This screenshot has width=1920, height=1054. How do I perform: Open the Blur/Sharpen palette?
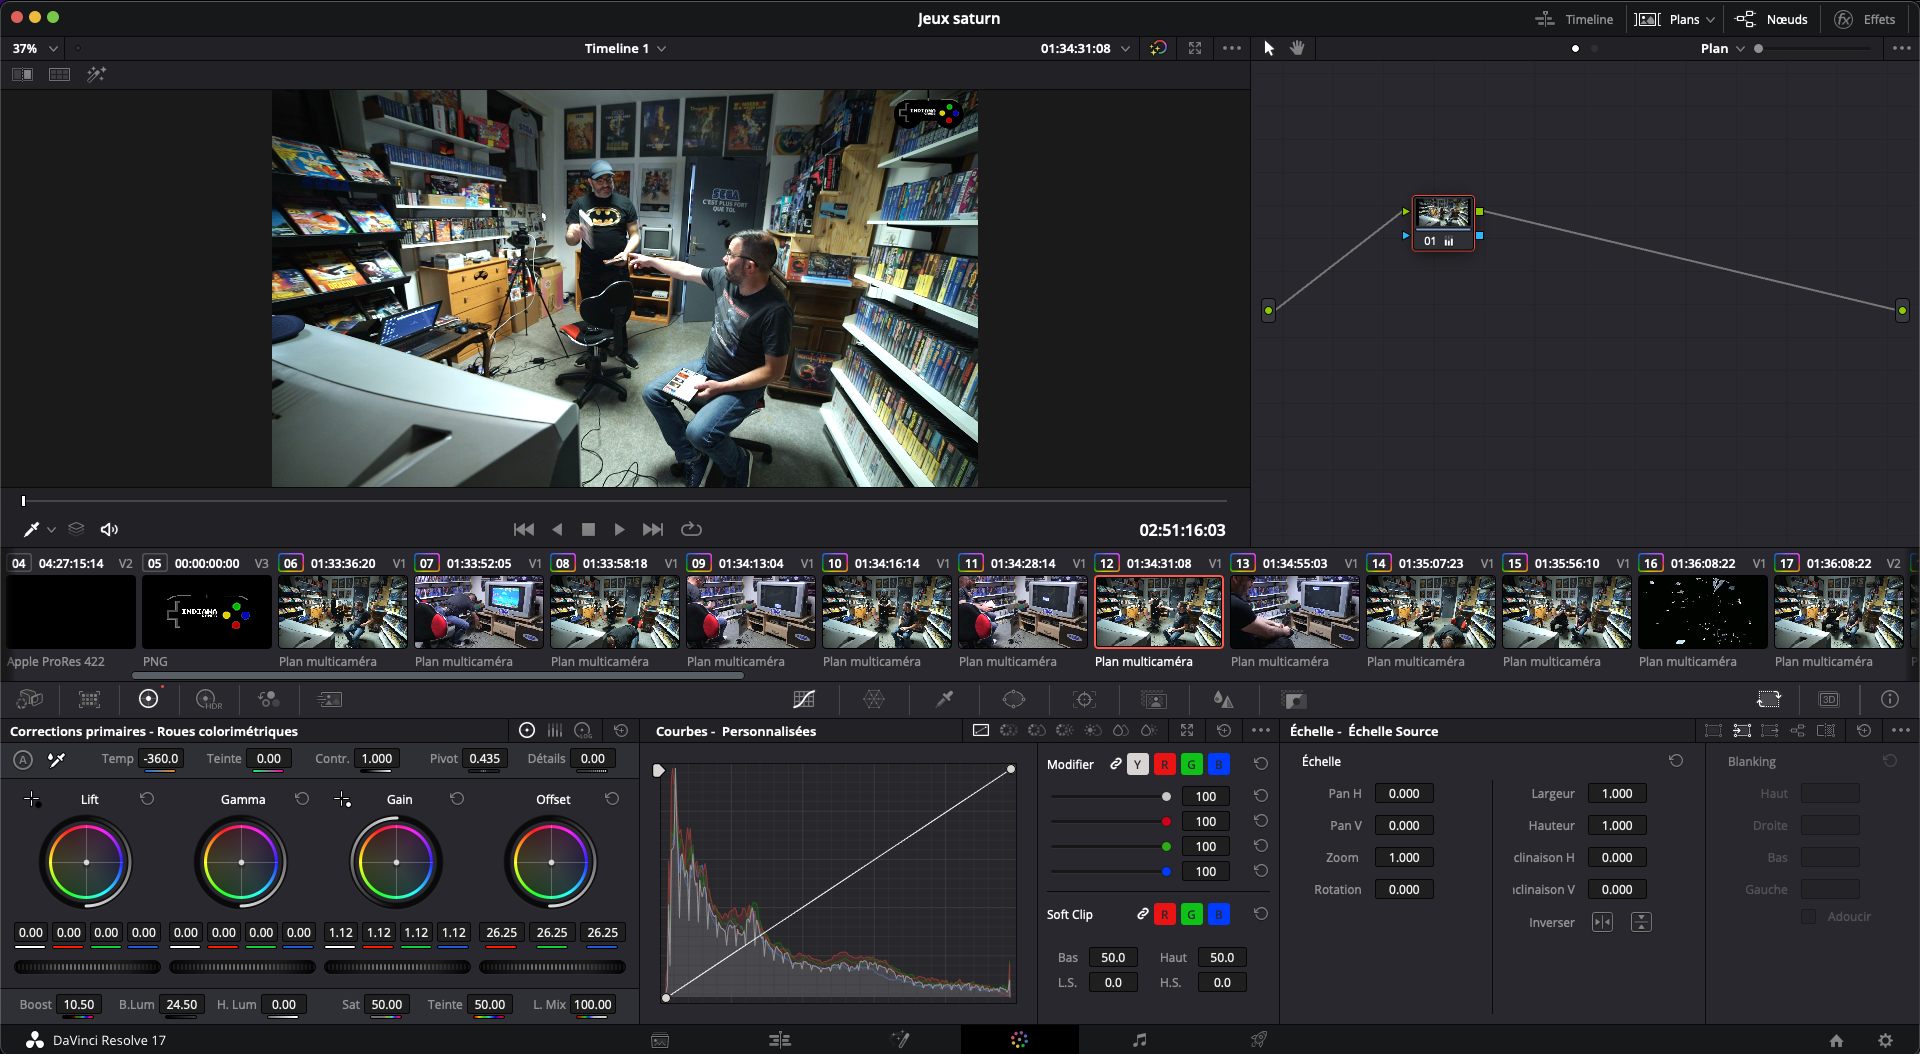click(x=1223, y=700)
